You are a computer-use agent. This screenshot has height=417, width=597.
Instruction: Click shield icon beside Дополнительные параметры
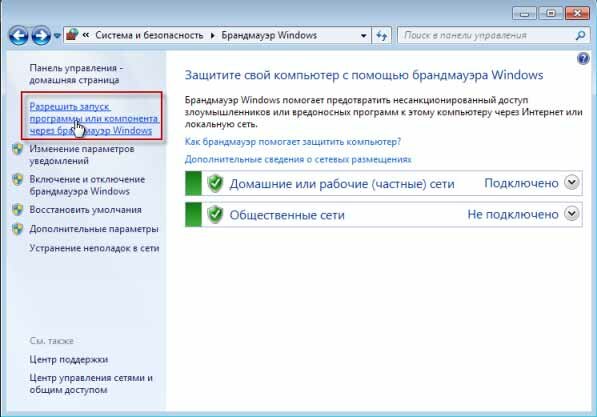coord(18,229)
